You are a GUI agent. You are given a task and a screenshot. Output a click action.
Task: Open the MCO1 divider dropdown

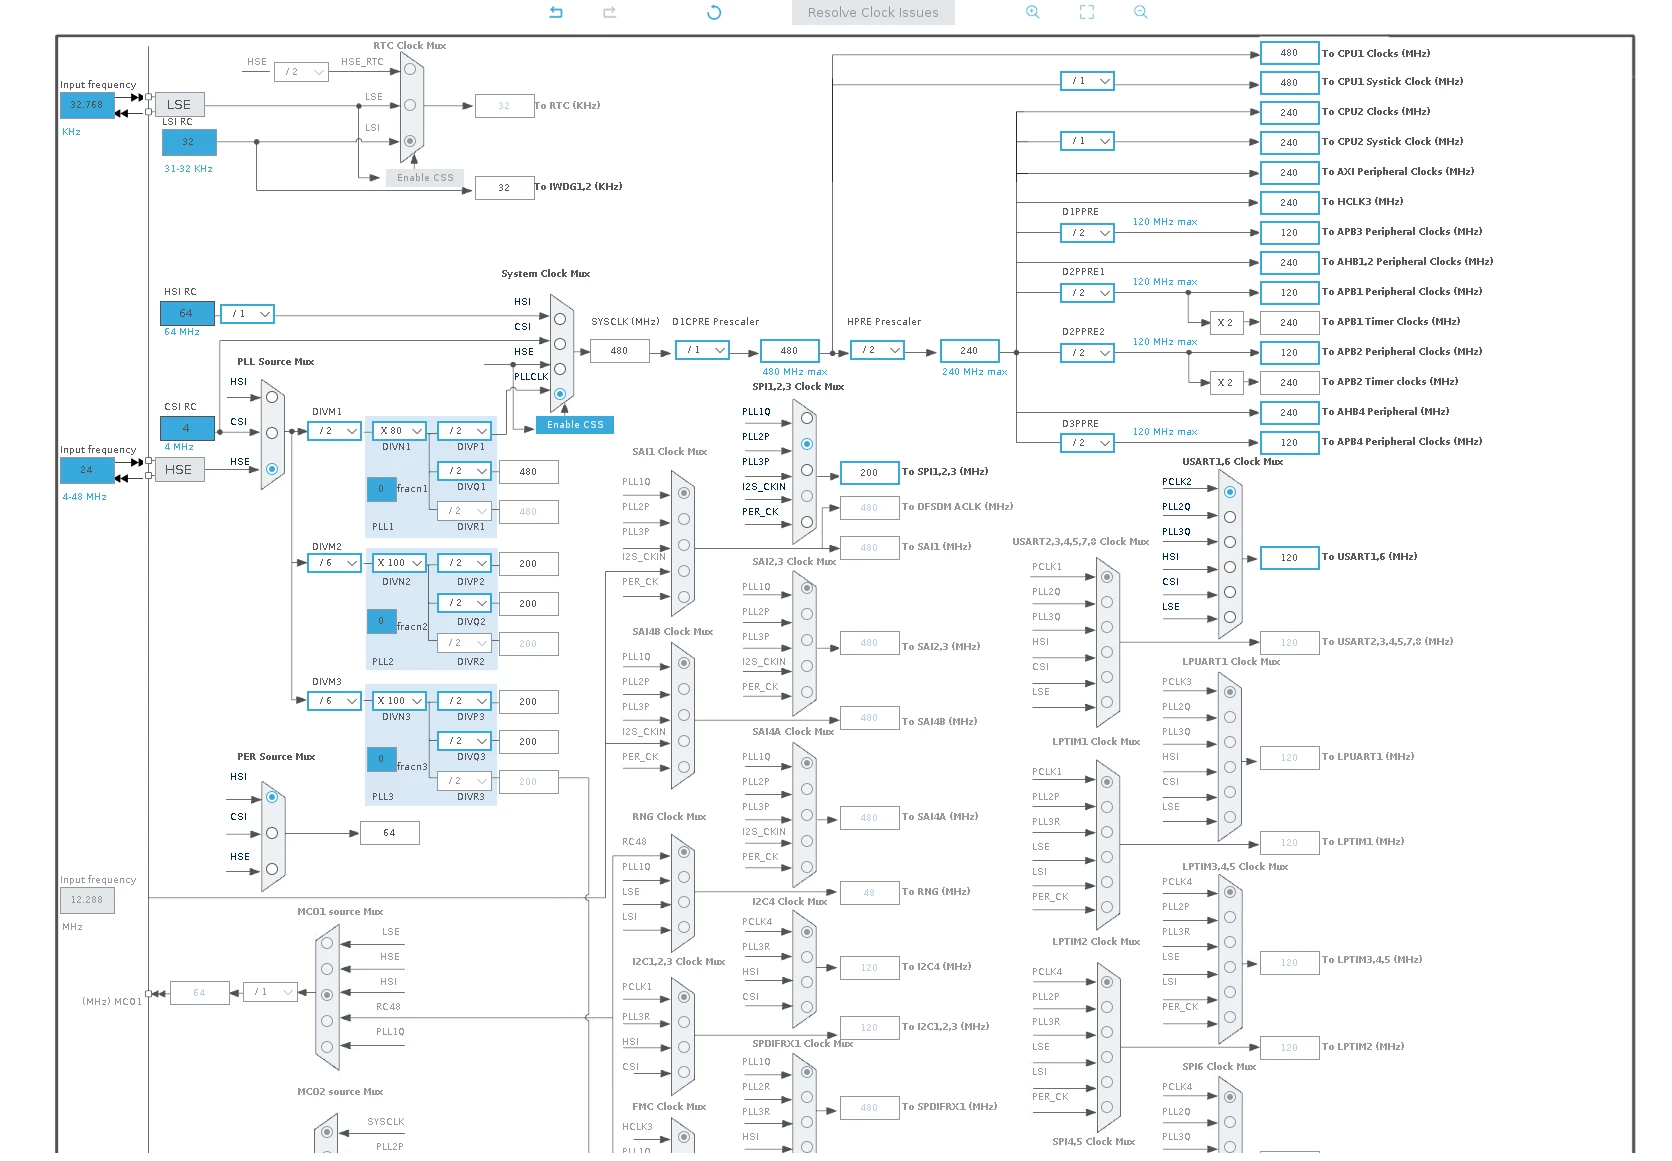coord(271,992)
